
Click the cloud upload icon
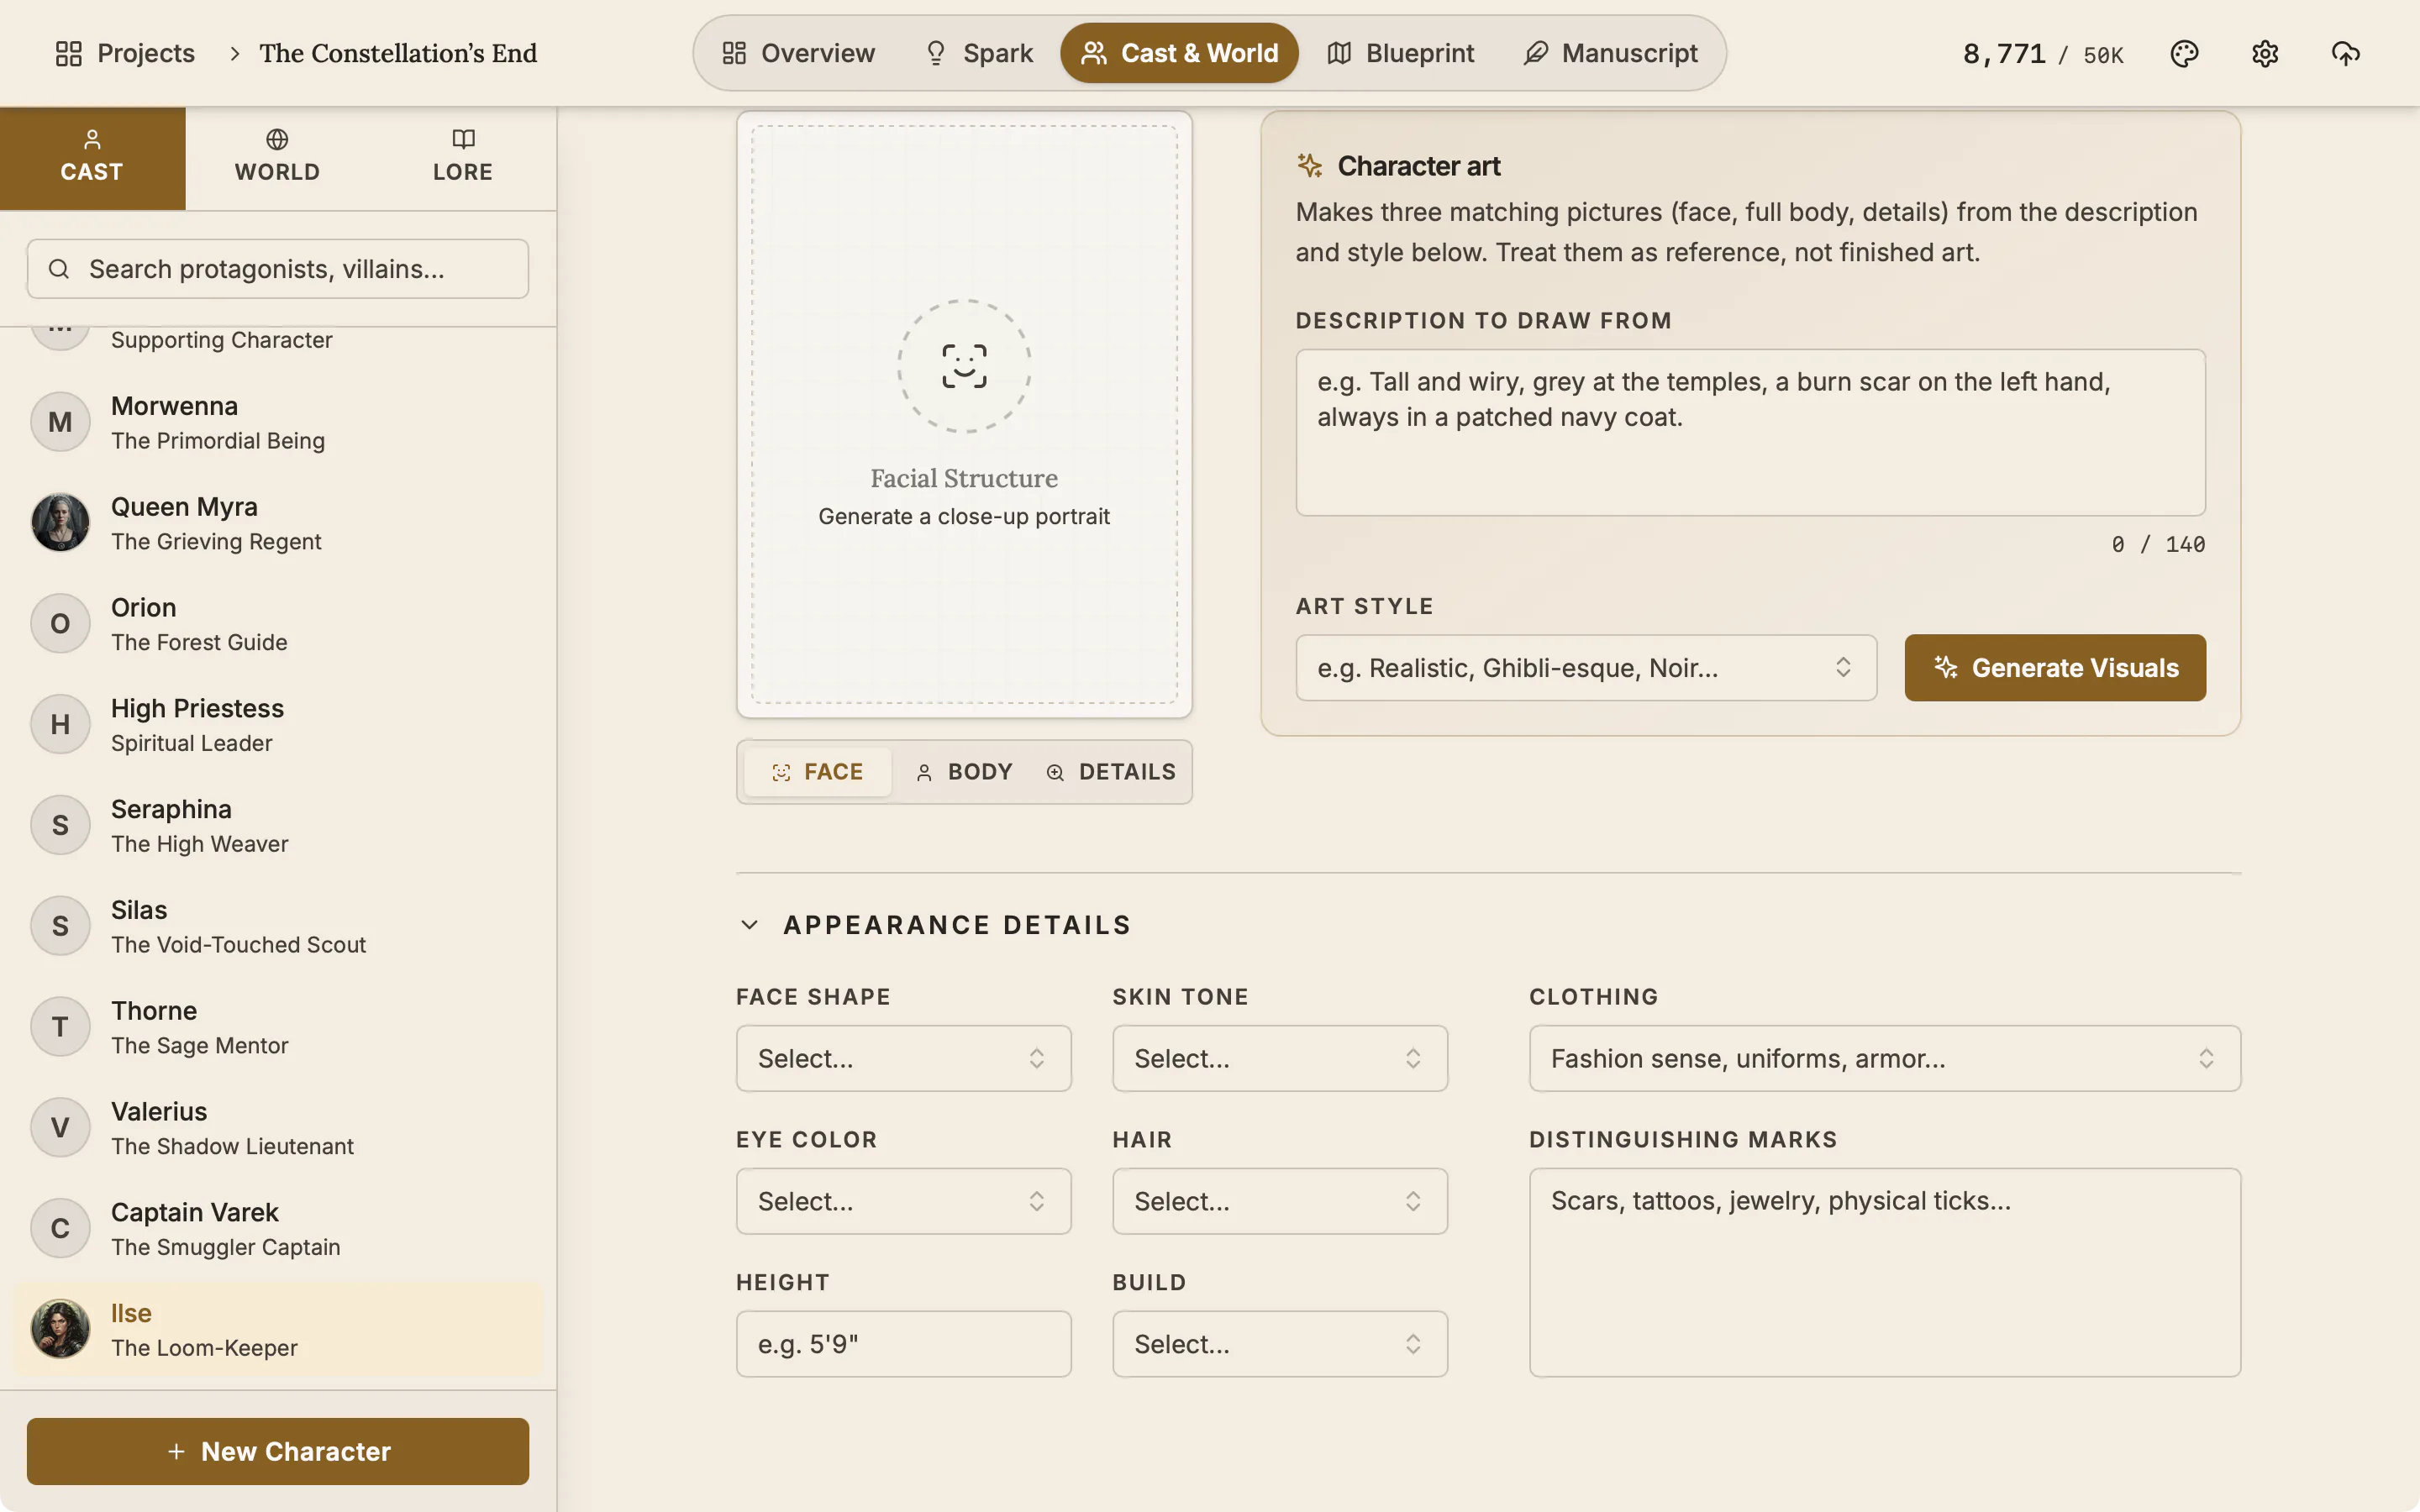pyautogui.click(x=2345, y=53)
